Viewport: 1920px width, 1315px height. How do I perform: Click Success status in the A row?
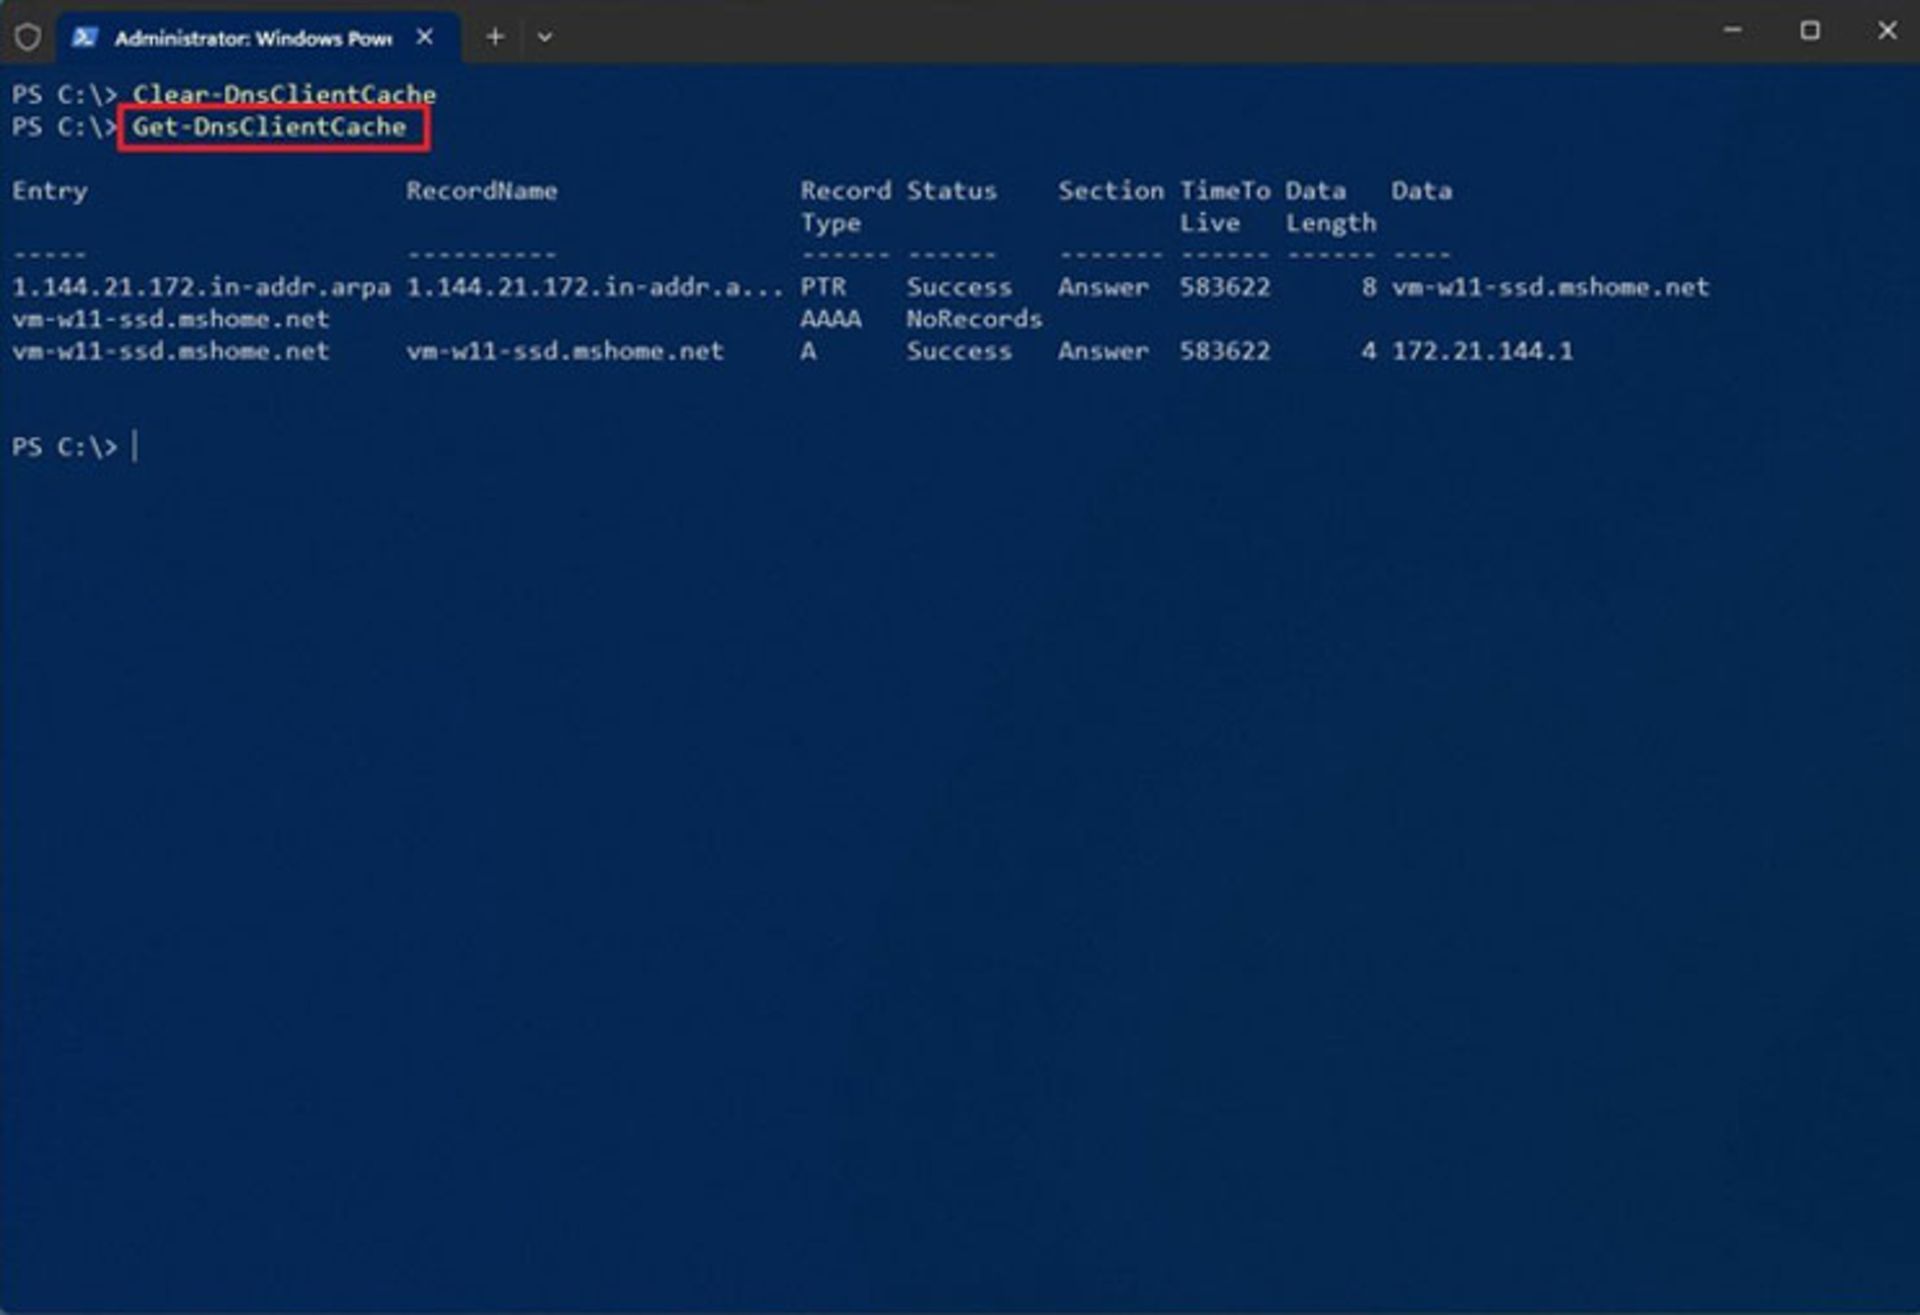coord(959,351)
